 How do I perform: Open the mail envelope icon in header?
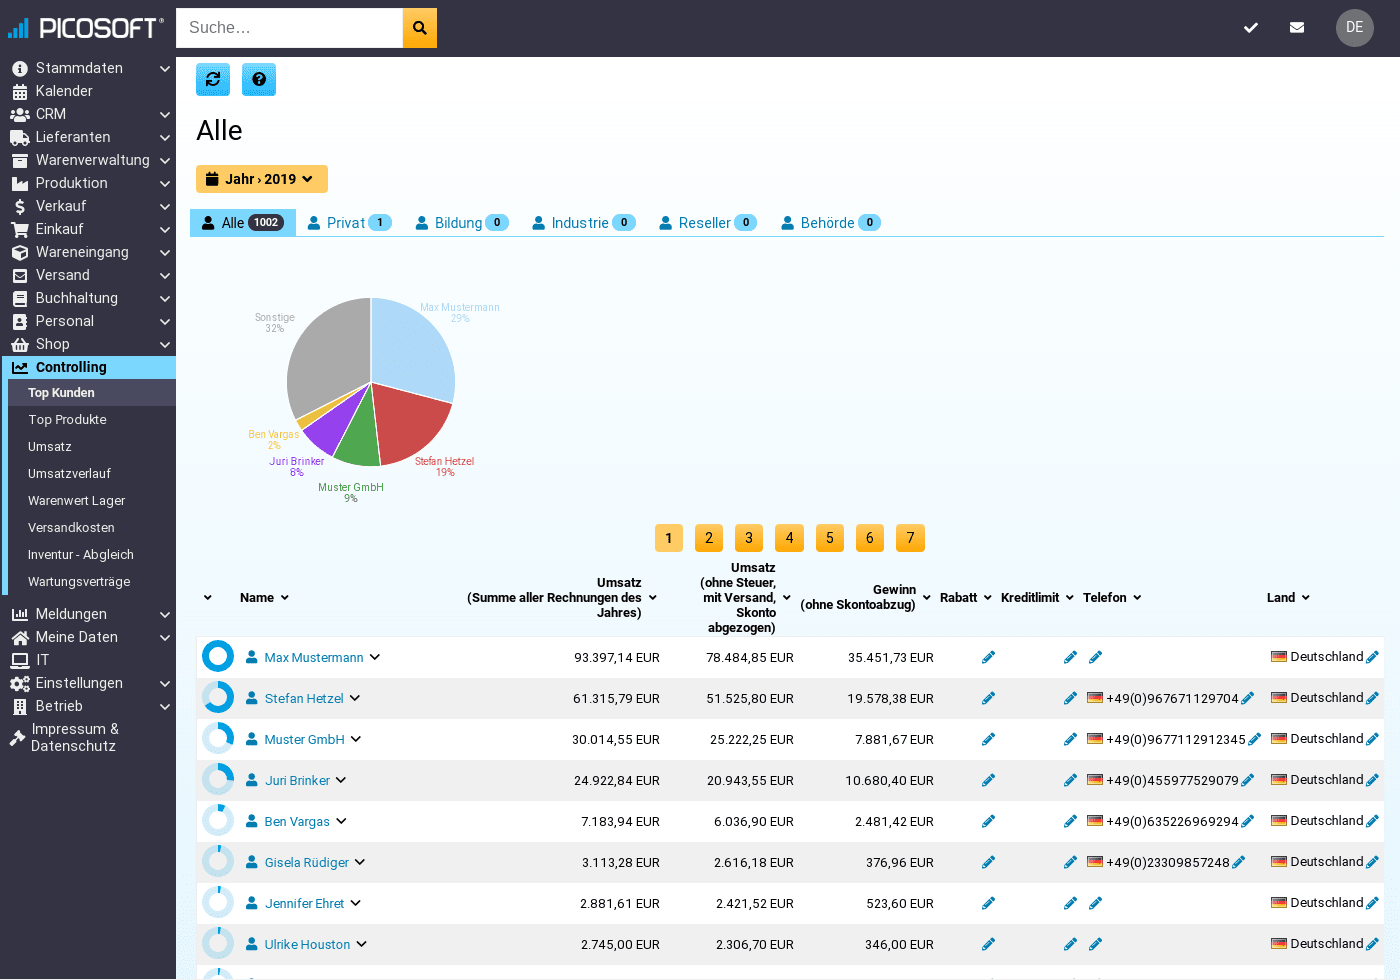point(1297,28)
